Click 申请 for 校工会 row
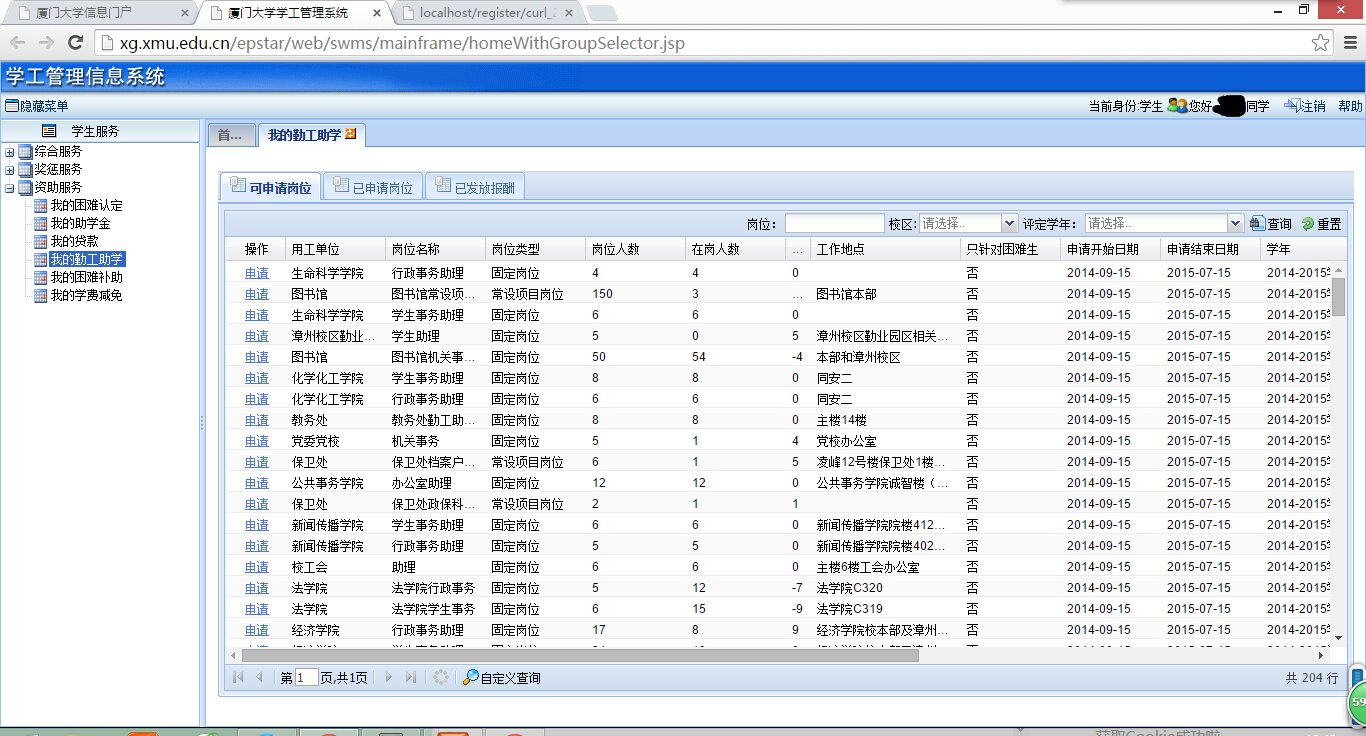 point(257,567)
